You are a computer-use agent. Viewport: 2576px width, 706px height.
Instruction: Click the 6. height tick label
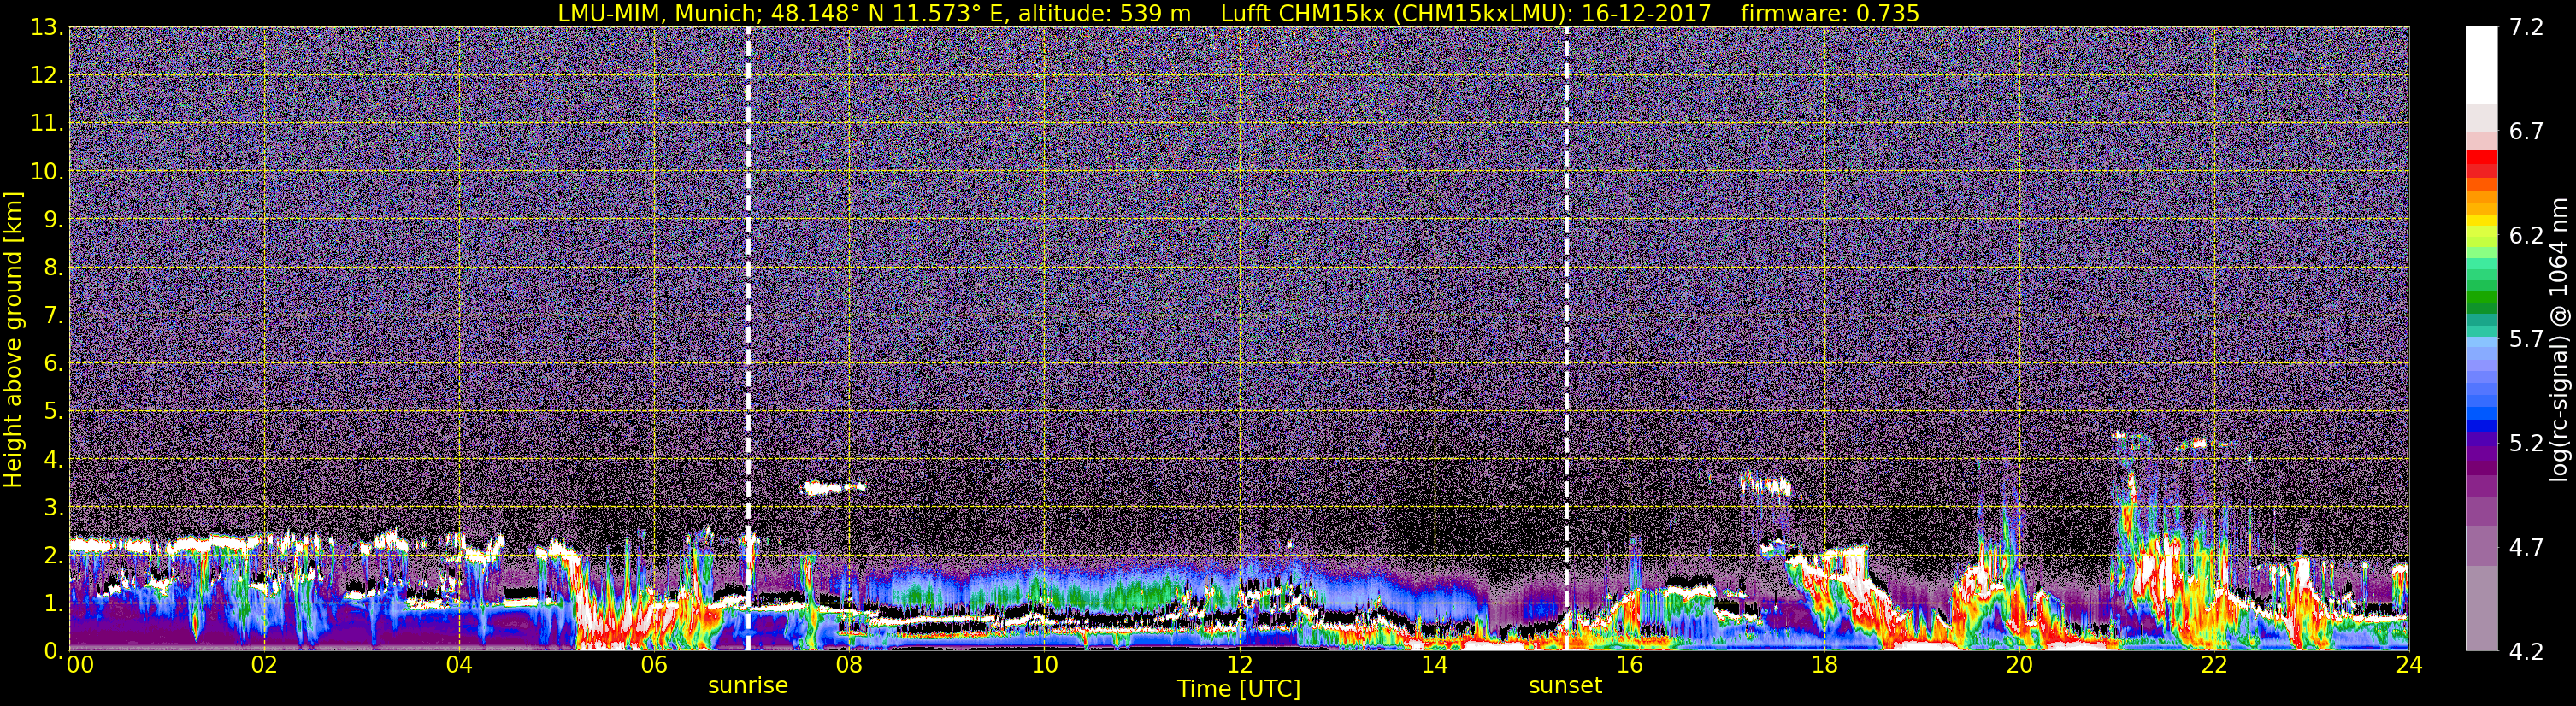point(53,363)
